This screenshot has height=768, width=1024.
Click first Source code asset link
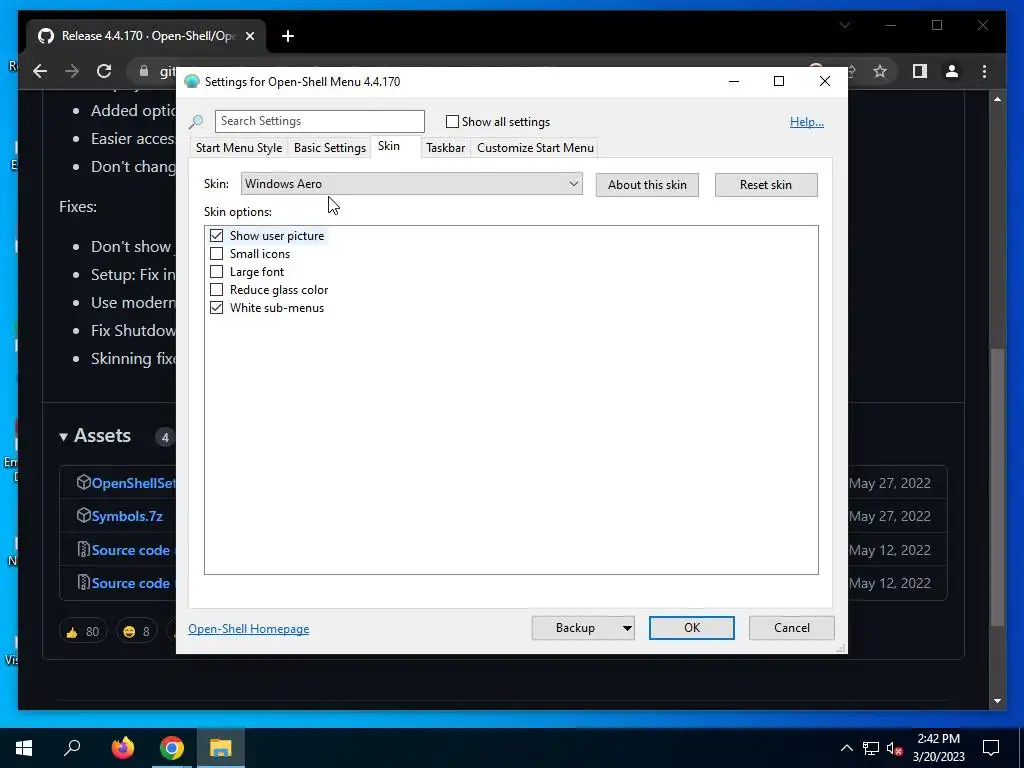click(x=131, y=550)
